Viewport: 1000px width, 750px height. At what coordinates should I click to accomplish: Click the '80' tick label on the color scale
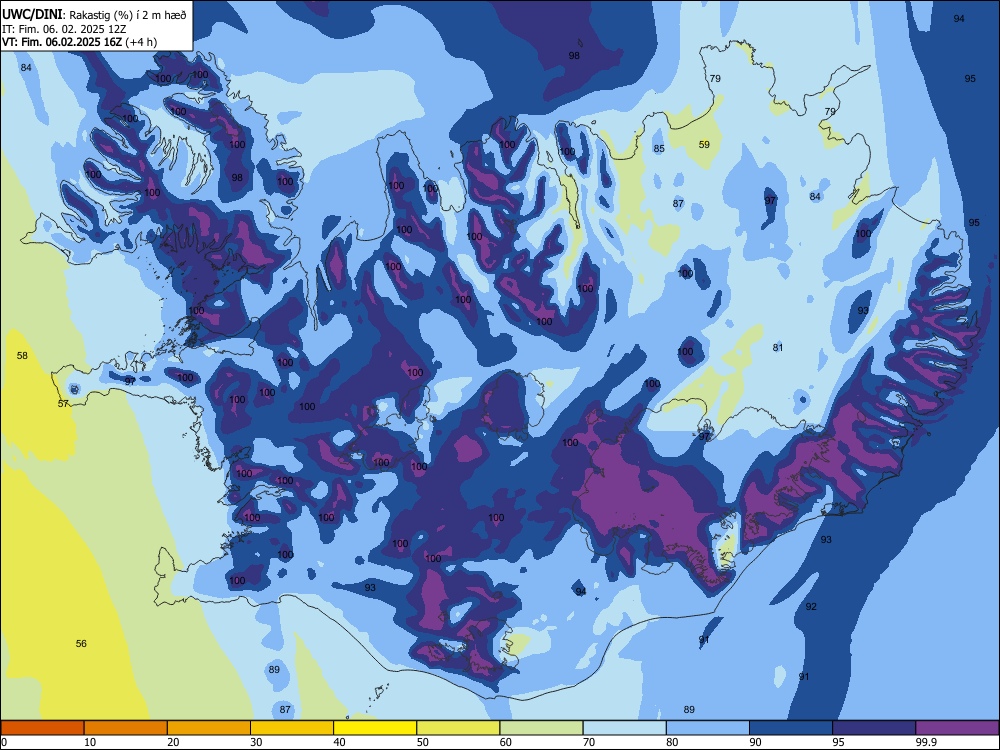tap(672, 742)
